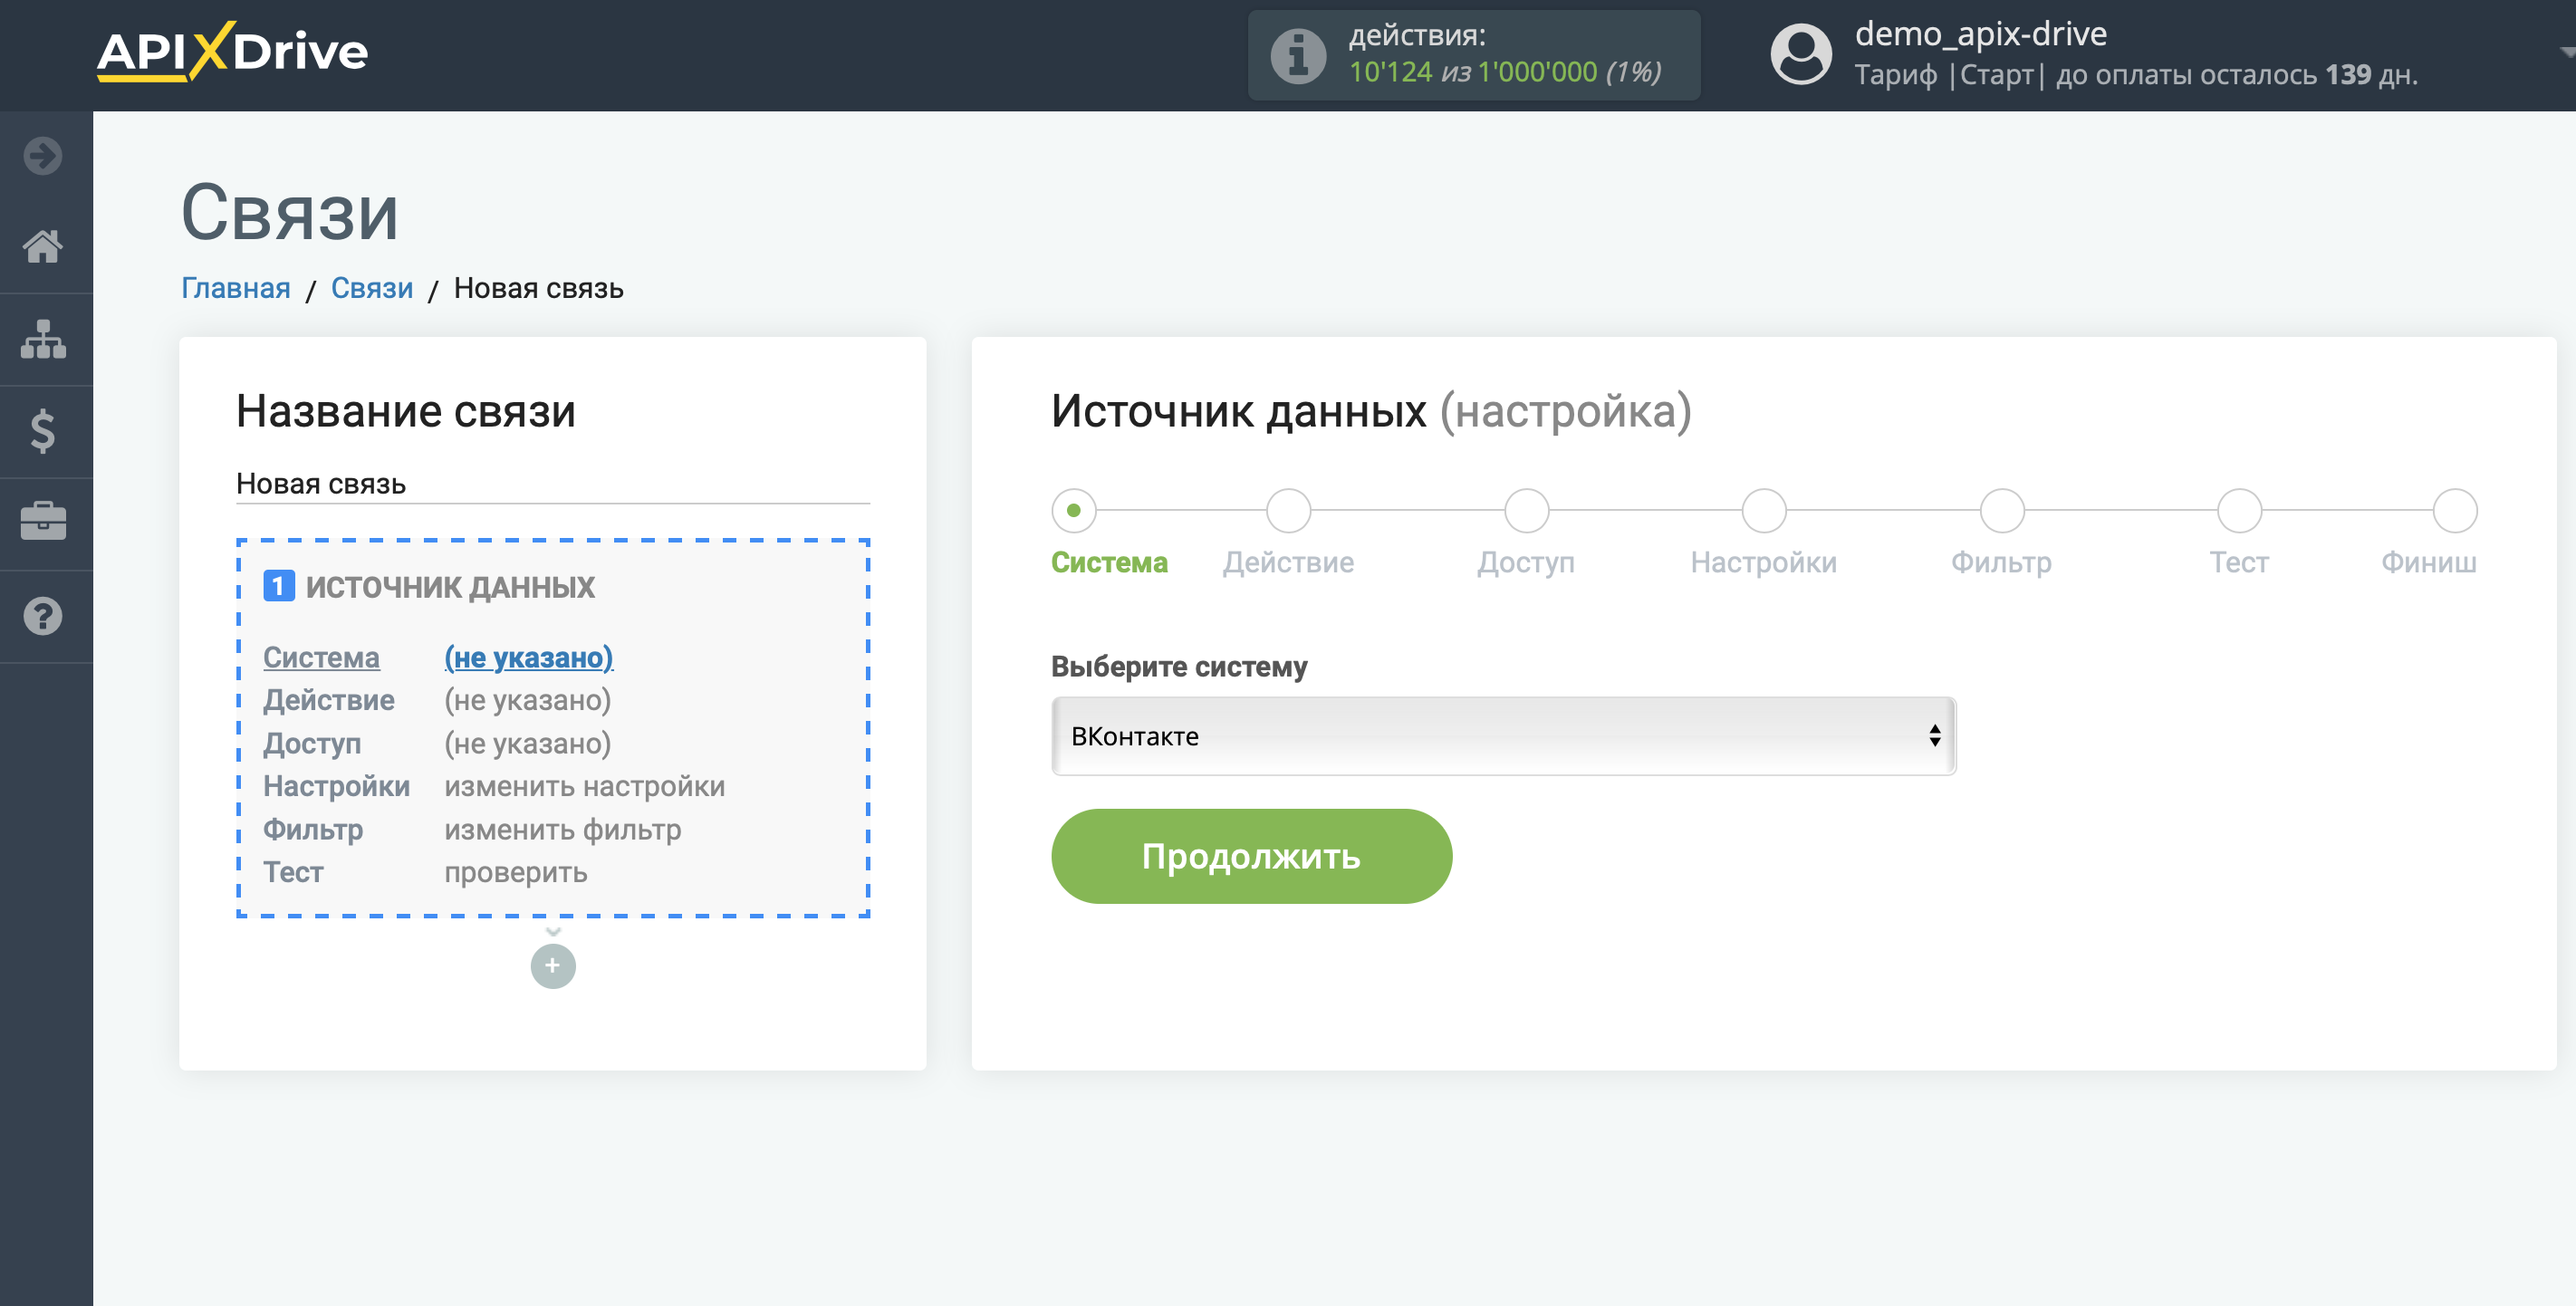
Task: Click the connection name field Новая связь
Action: 553,484
